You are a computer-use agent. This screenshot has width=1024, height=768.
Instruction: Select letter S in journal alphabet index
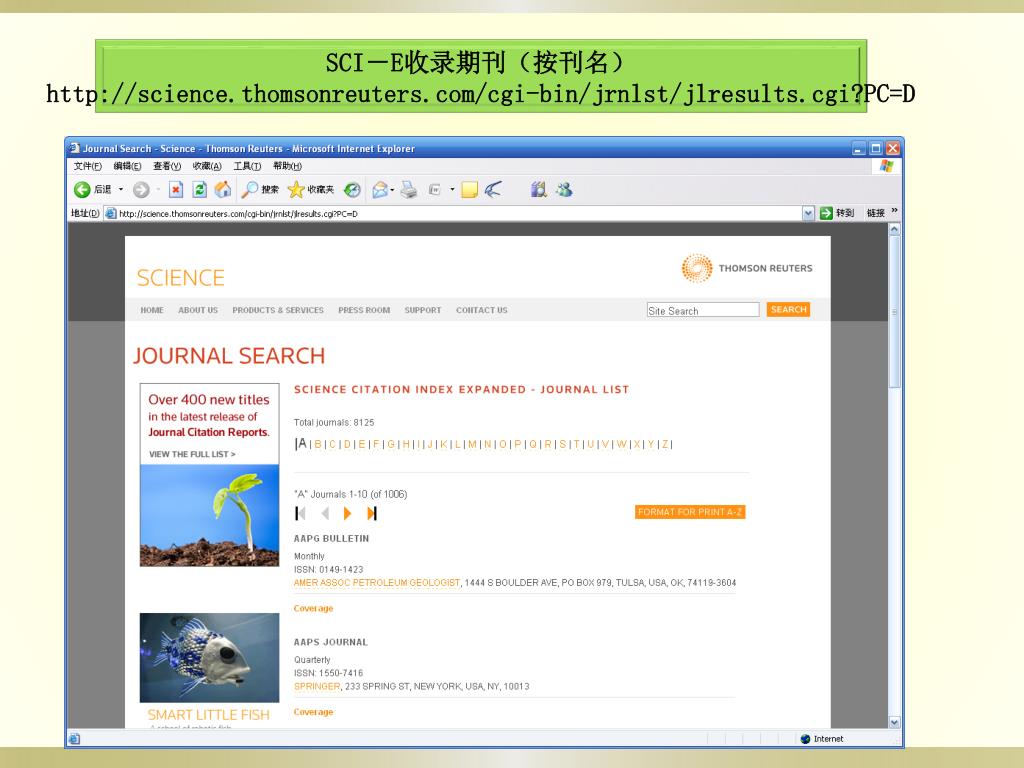pos(562,445)
